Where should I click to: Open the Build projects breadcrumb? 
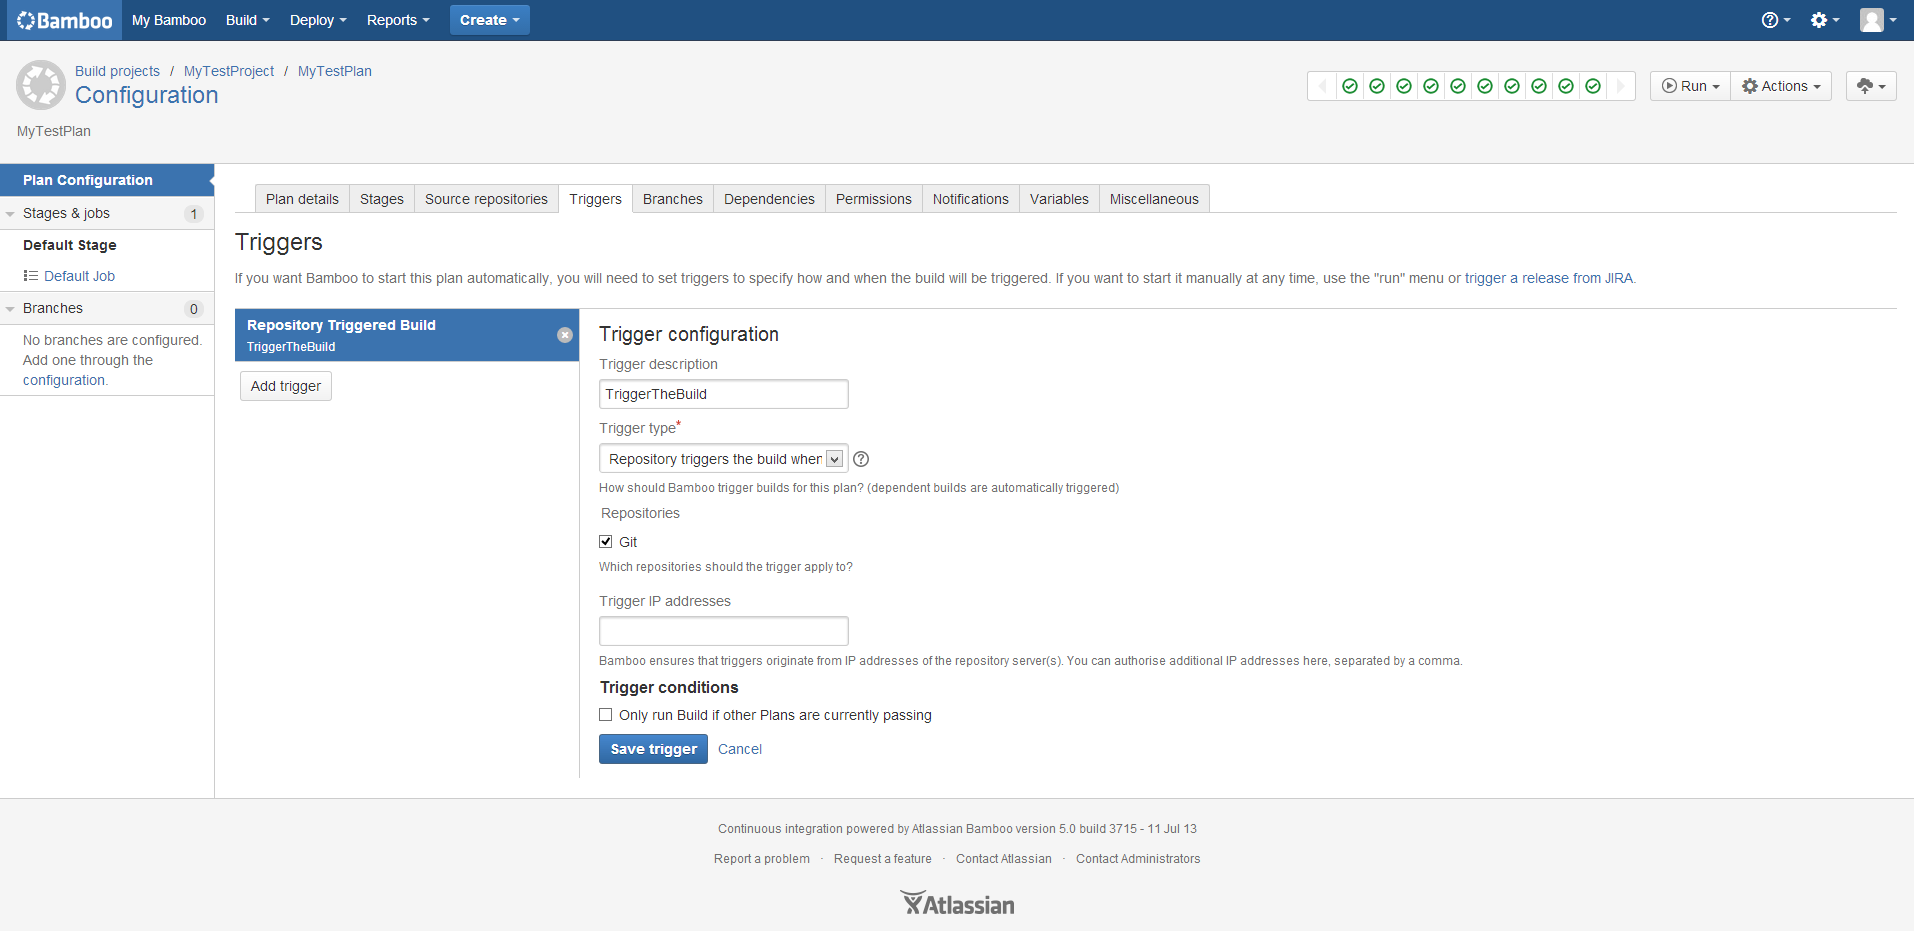click(x=117, y=71)
